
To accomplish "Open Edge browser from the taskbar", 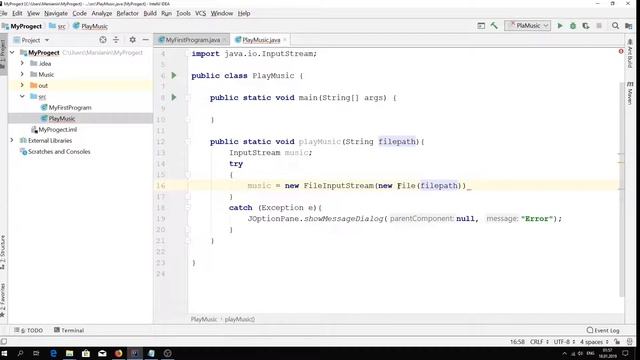I will pyautogui.click(x=53, y=353).
